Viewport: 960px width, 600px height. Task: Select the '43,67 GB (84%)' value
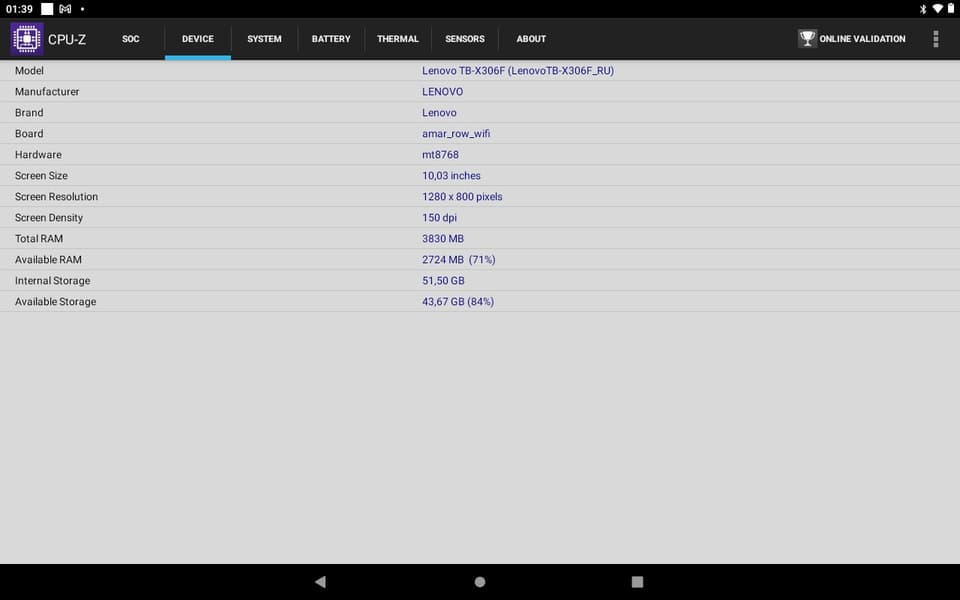coord(458,301)
